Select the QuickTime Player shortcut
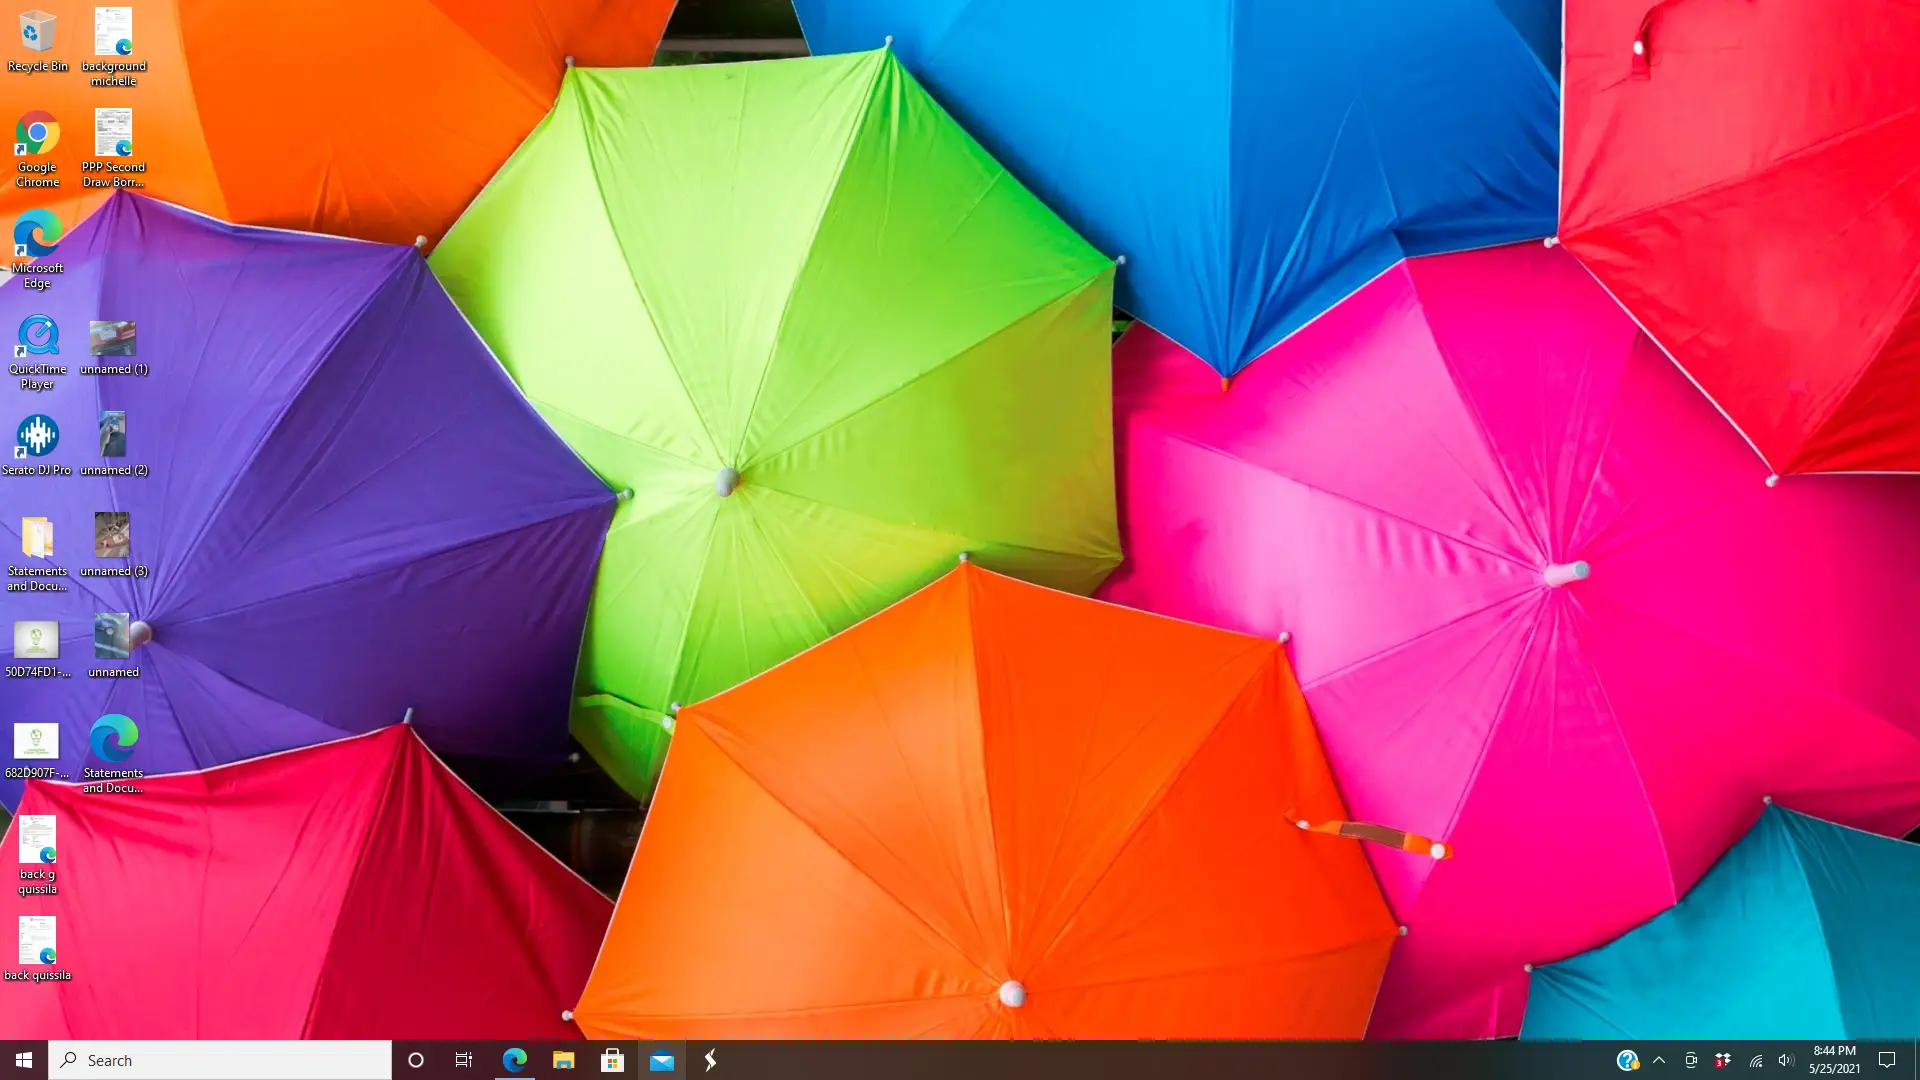Screen dimensions: 1920x1080 [x=37, y=351]
